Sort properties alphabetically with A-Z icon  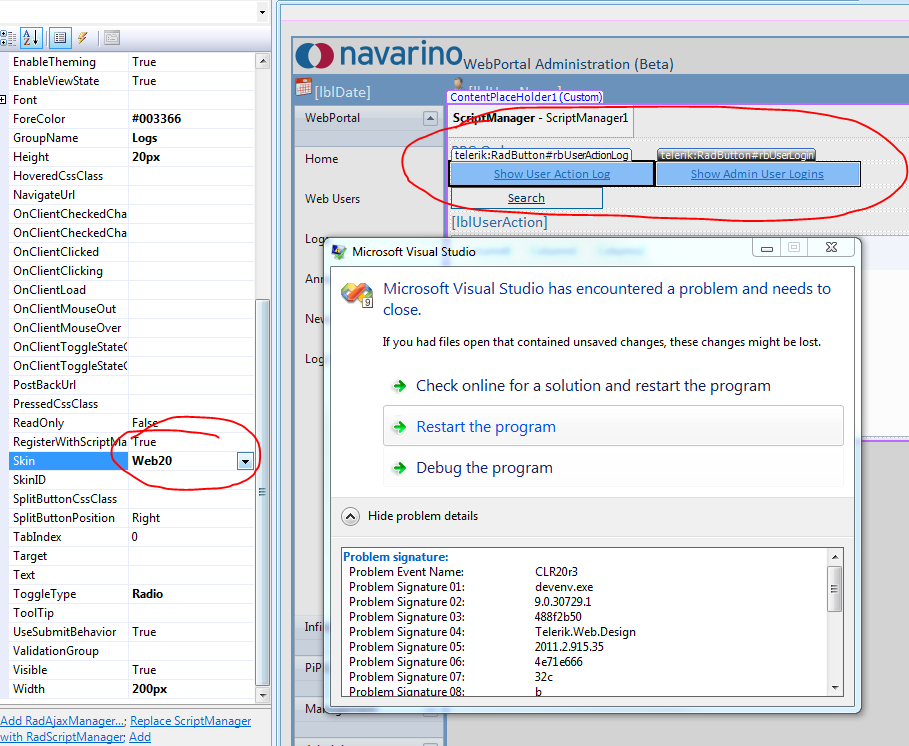pyautogui.click(x=31, y=38)
